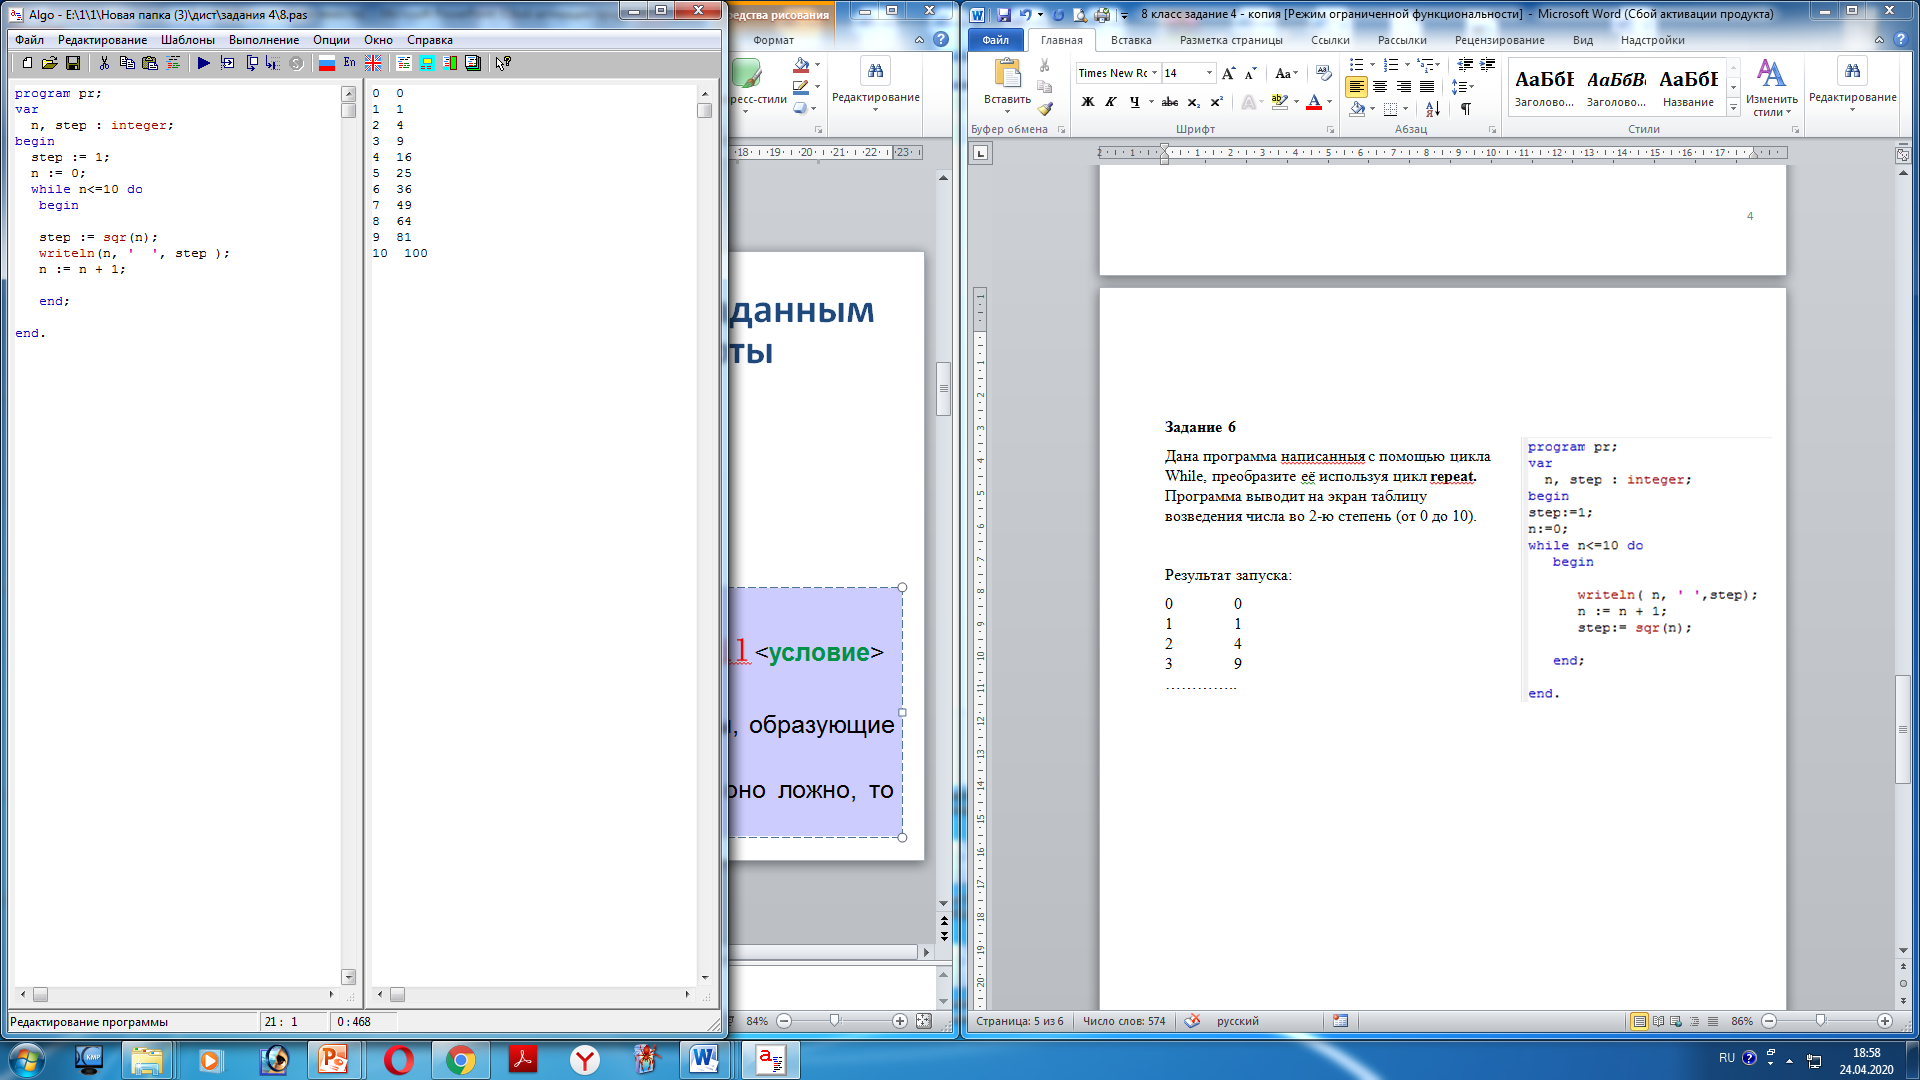Toggle paragraph marks display (¶)
The image size is (1920, 1080).
(x=1465, y=109)
